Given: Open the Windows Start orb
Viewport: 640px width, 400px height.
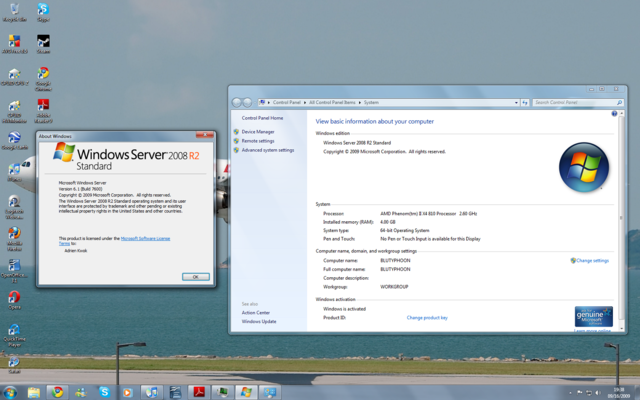Looking at the screenshot, I should click(10, 392).
